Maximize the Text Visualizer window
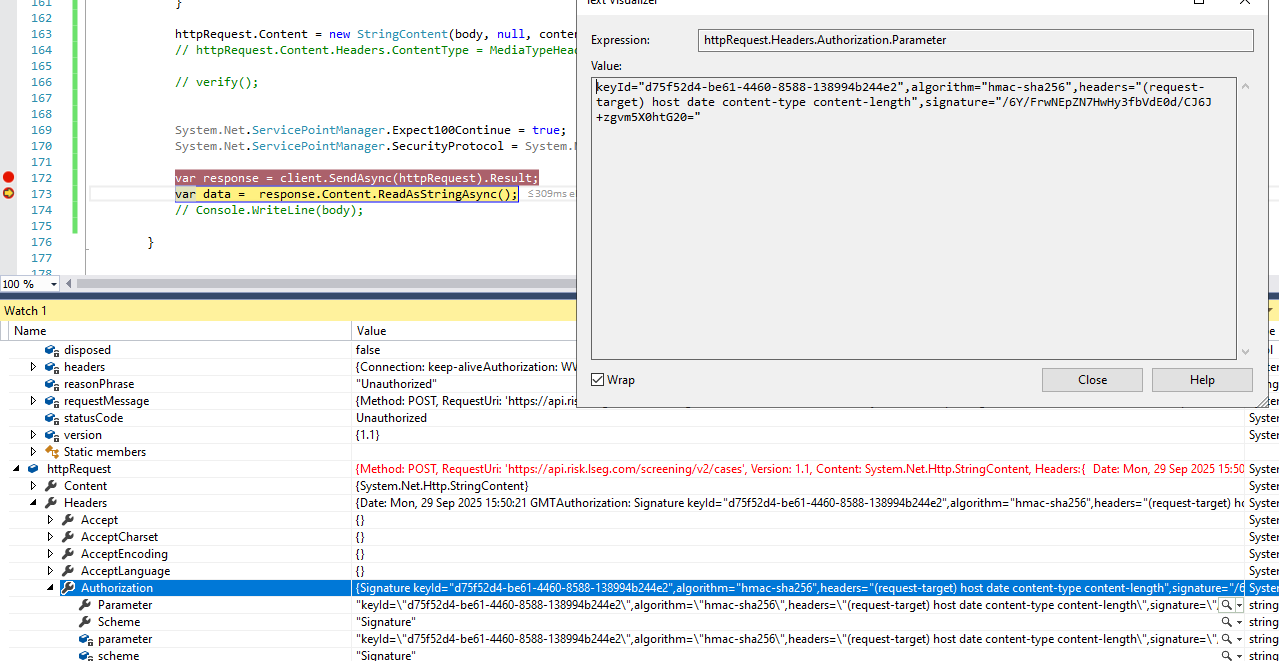 point(1199,3)
